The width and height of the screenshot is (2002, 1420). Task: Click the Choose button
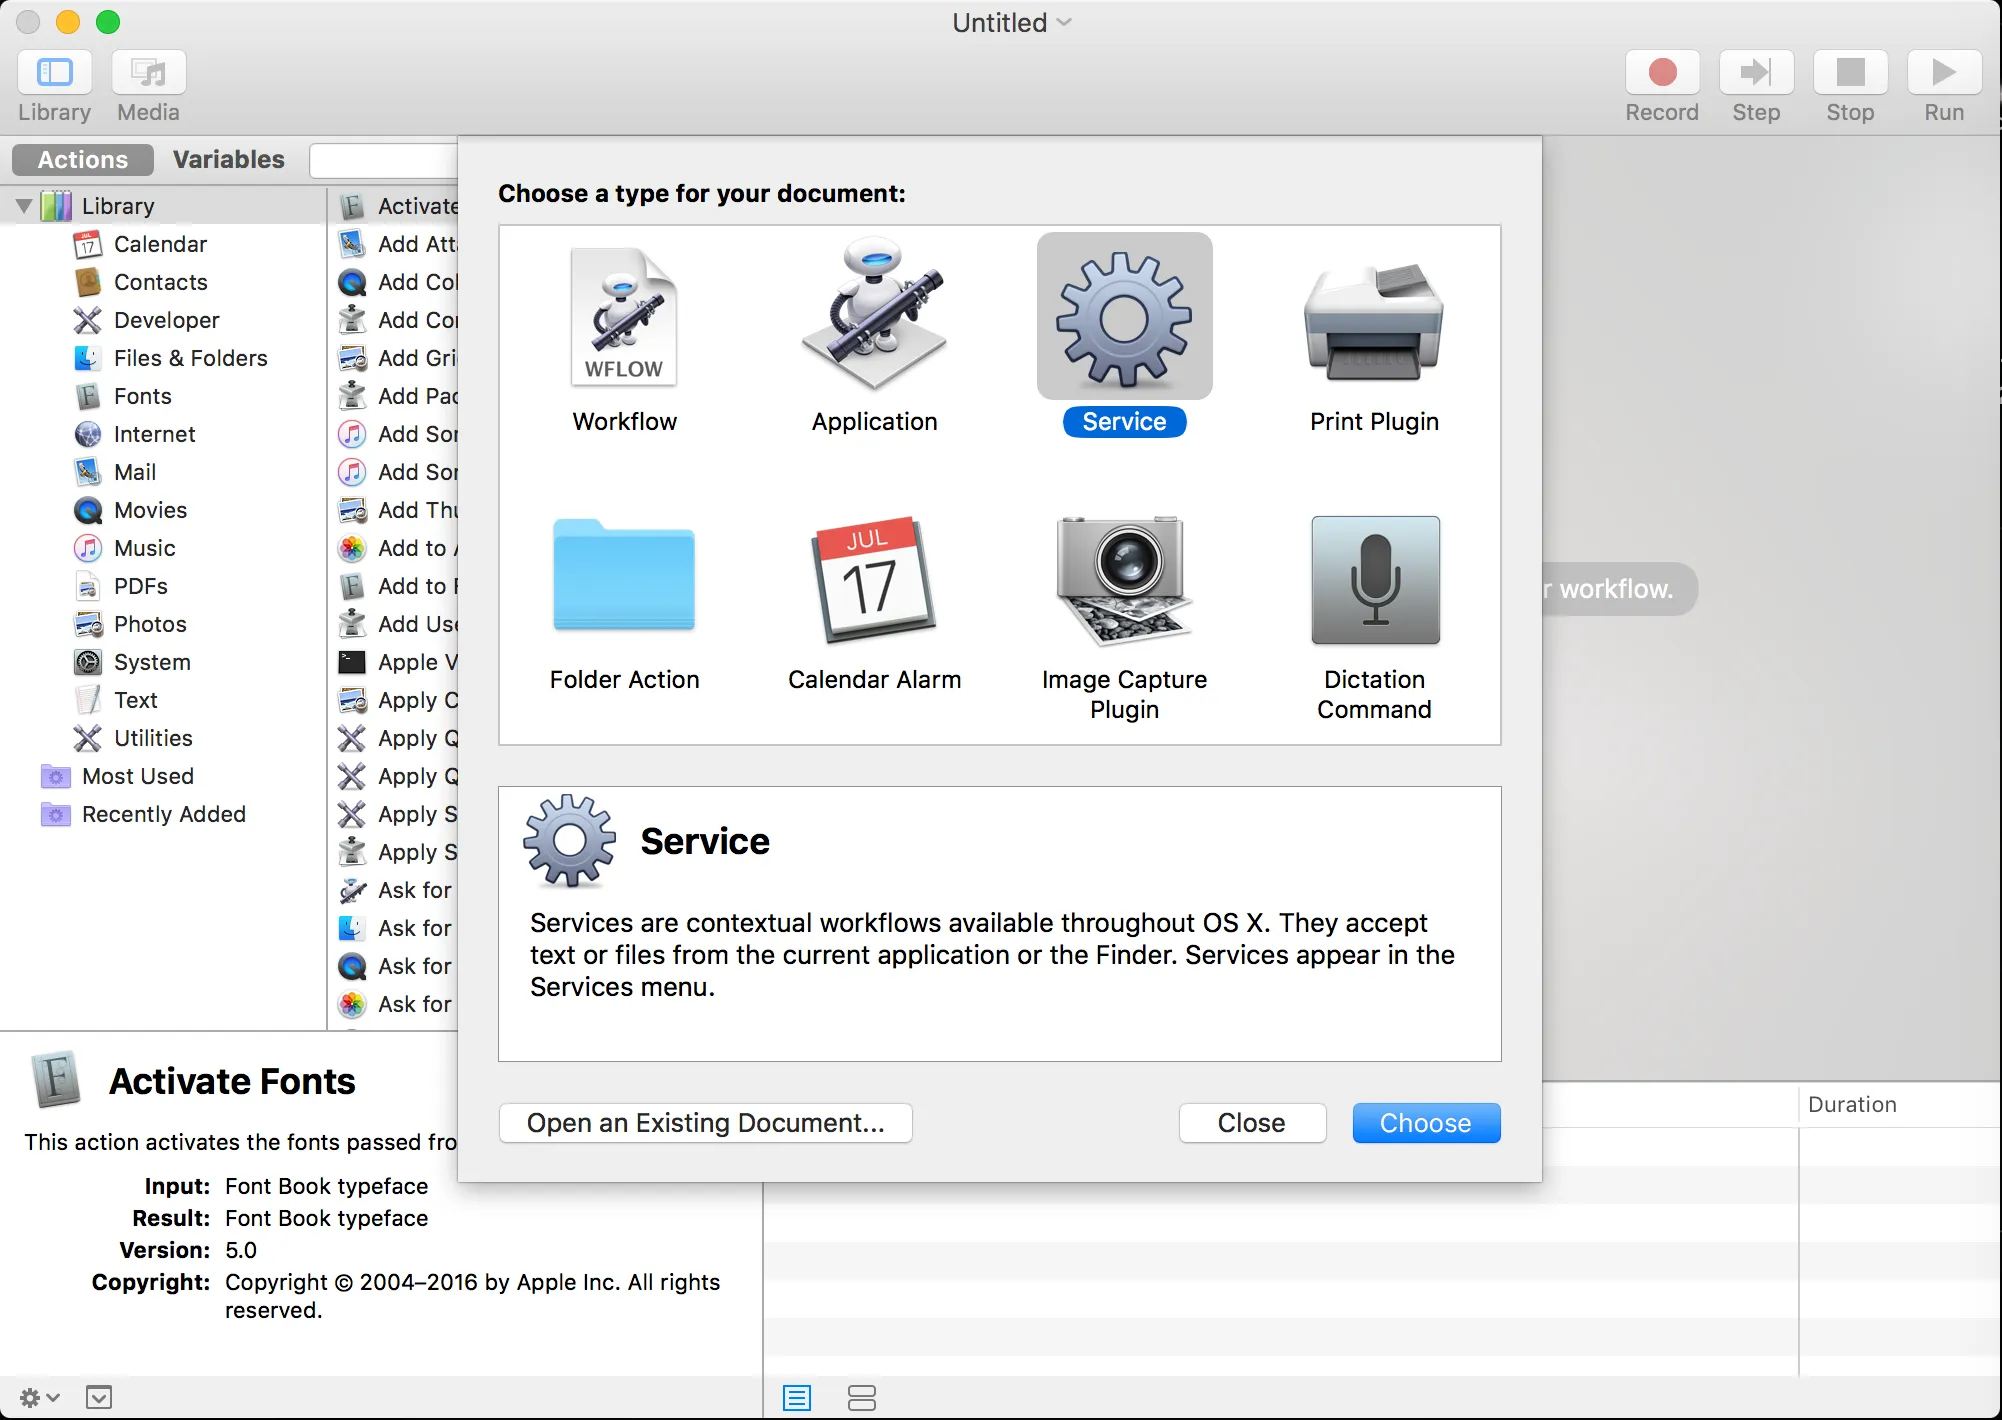pos(1425,1123)
